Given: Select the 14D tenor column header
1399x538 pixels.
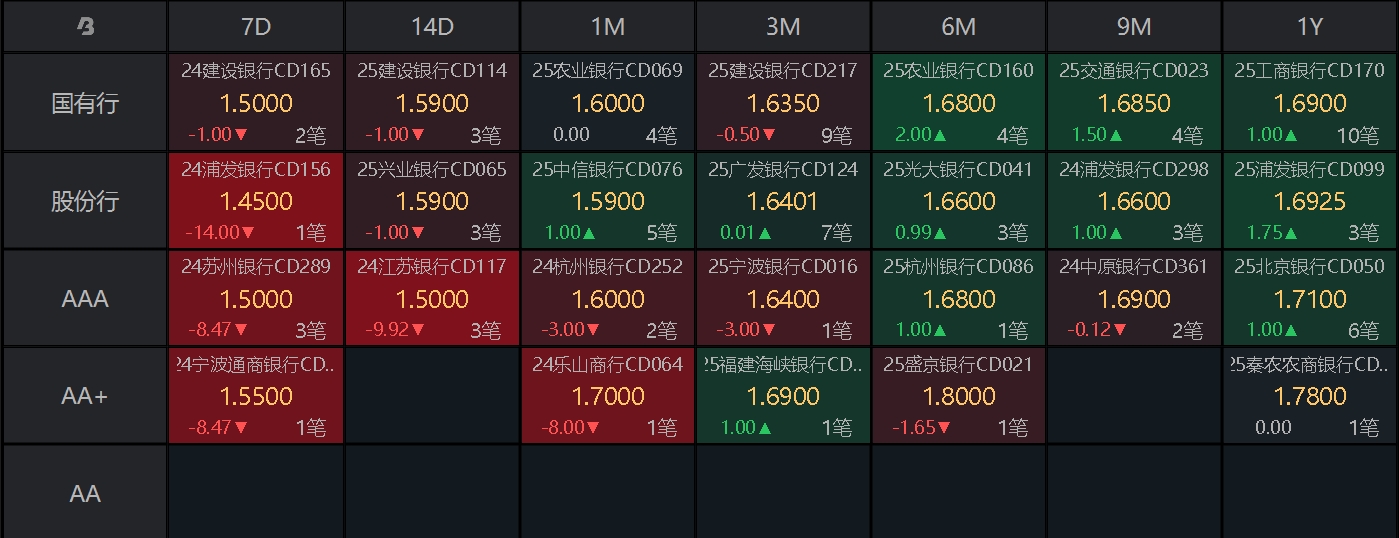Looking at the screenshot, I should (x=432, y=27).
